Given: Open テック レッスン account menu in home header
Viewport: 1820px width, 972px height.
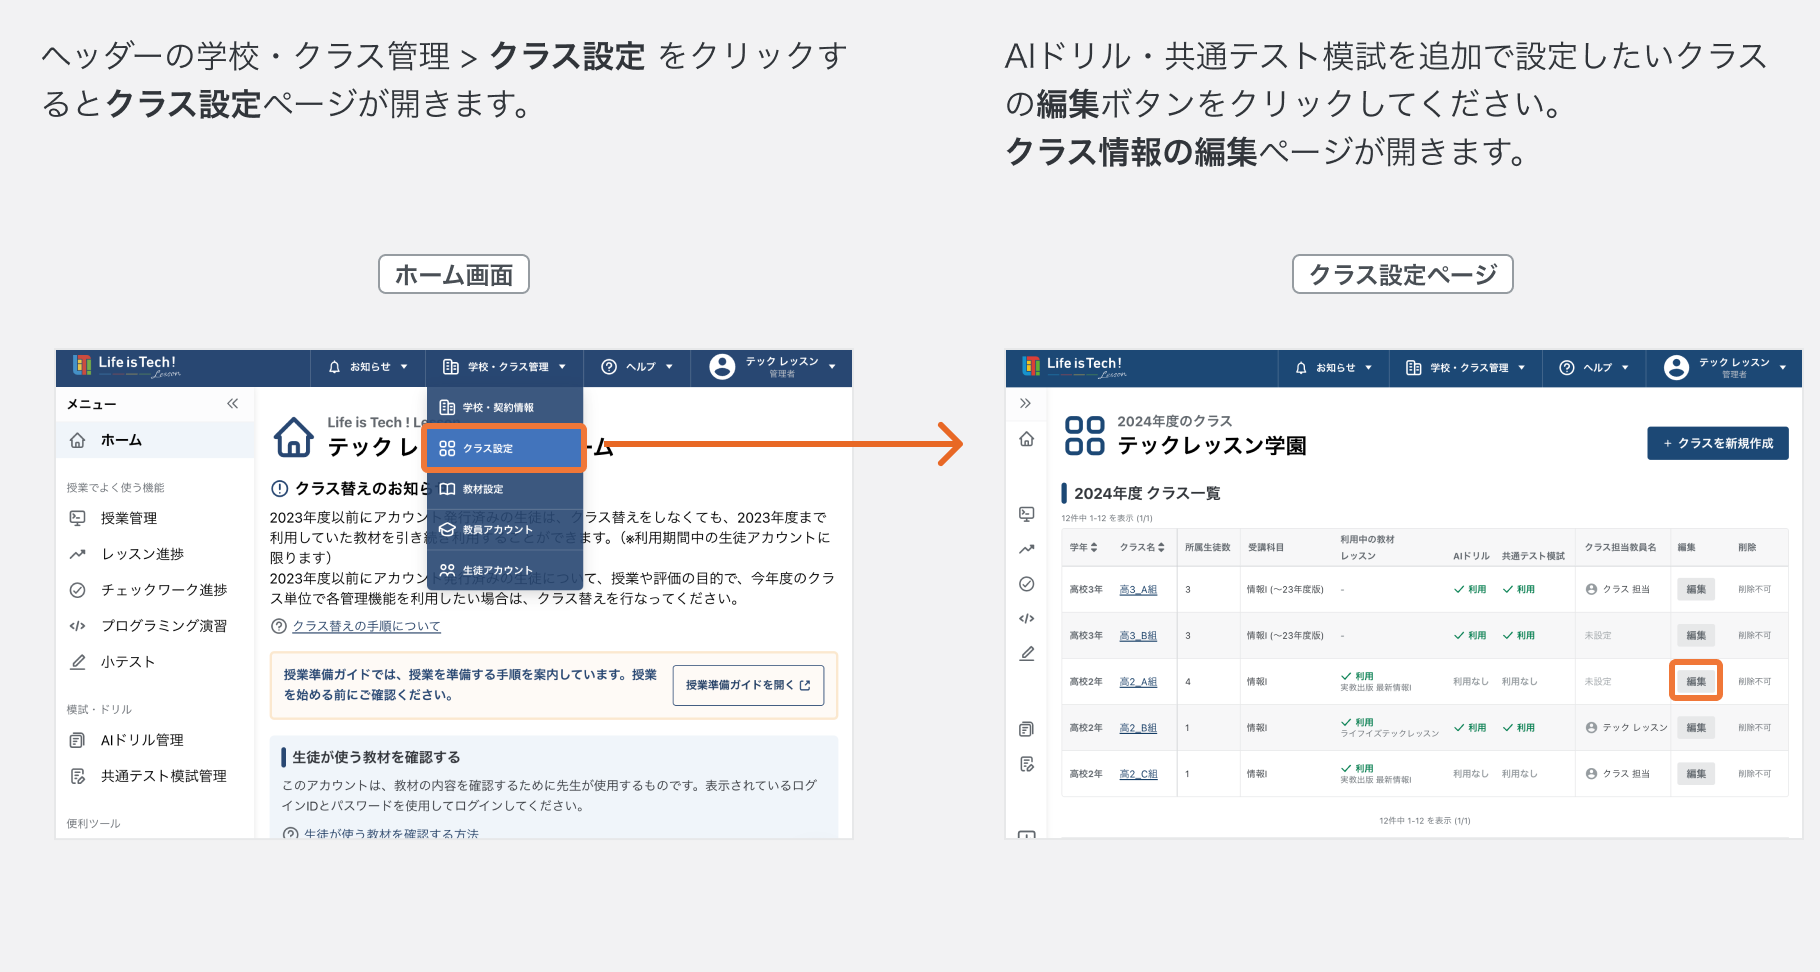Looking at the screenshot, I should click(772, 367).
